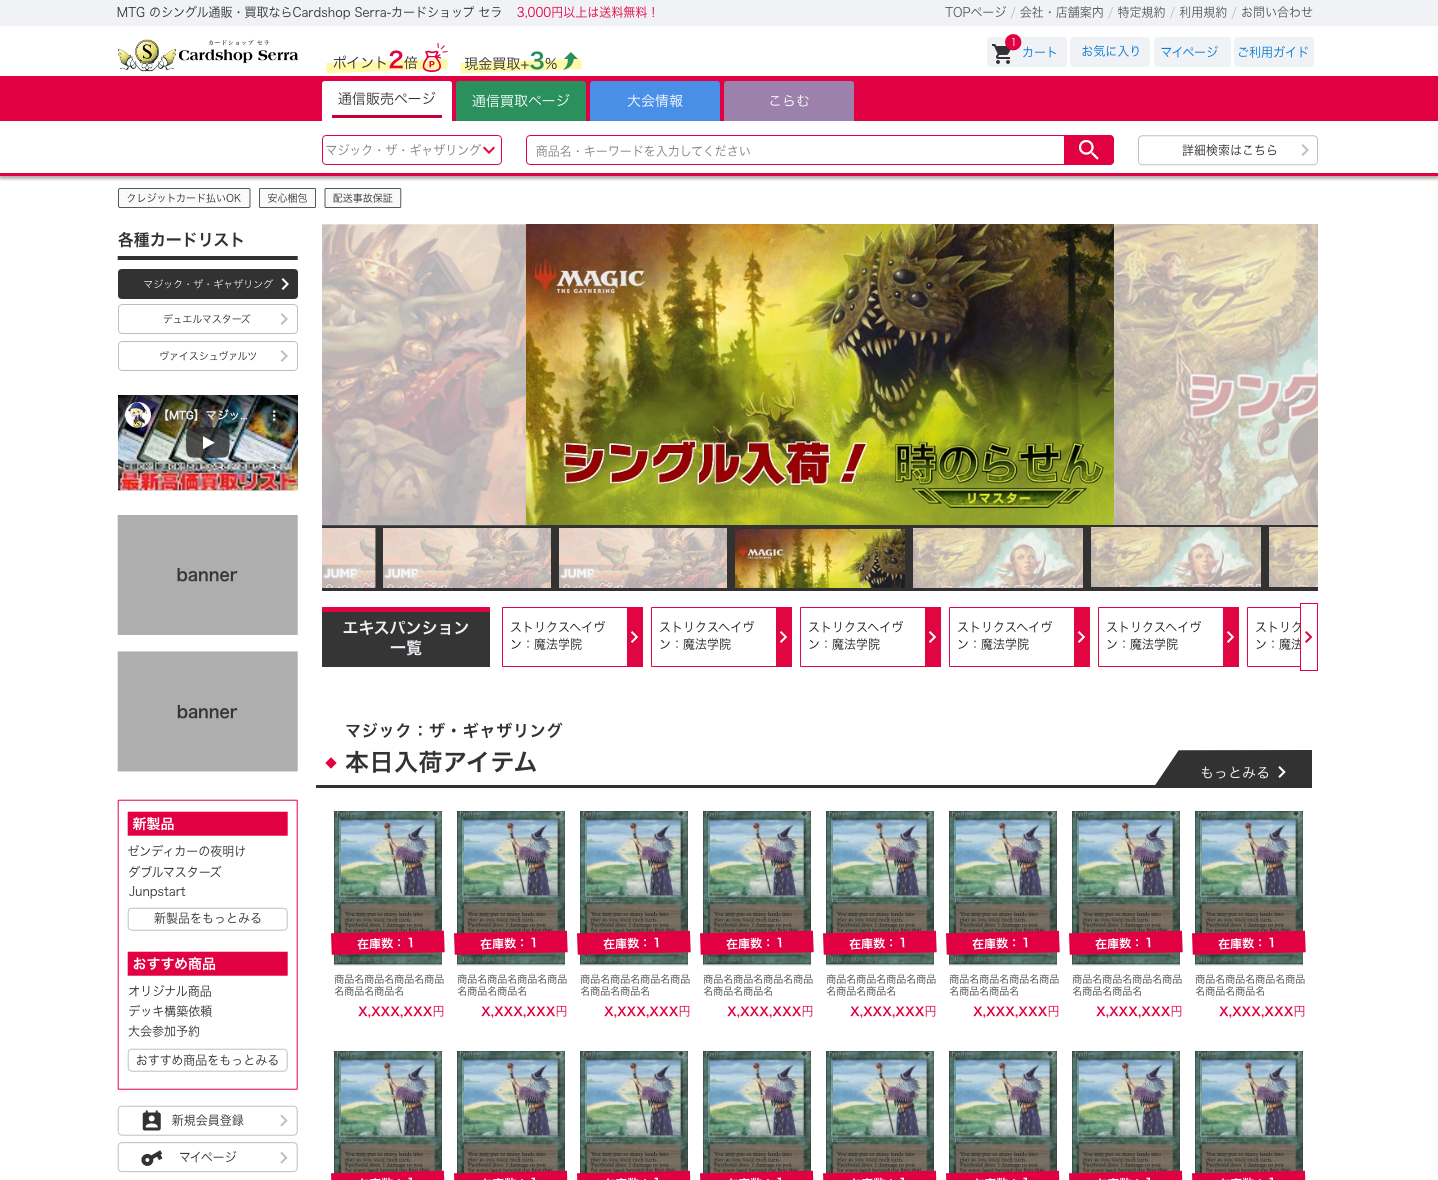The image size is (1438, 1180).
Task: Click the new member registration icon
Action: click(x=152, y=1121)
